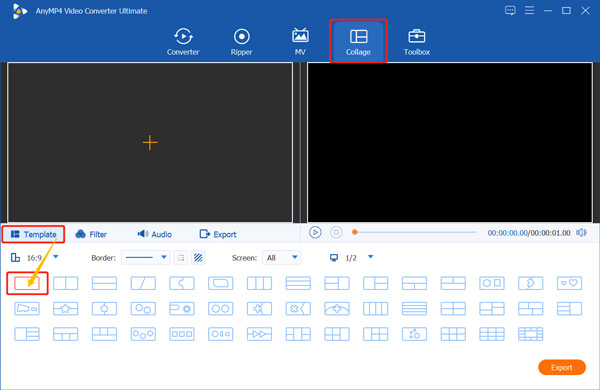Stop the preview playback

click(336, 232)
